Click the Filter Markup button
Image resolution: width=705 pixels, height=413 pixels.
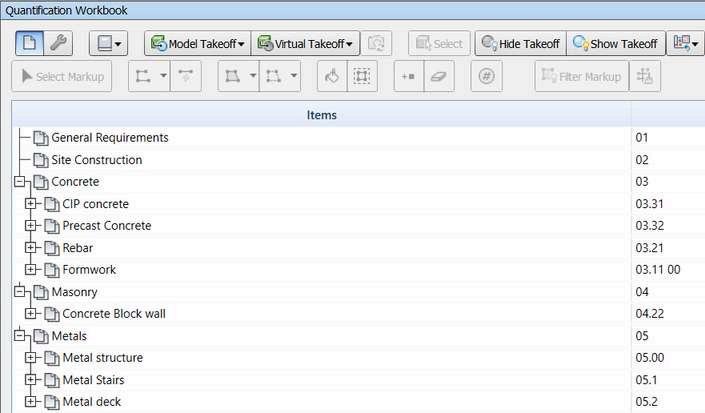point(581,76)
